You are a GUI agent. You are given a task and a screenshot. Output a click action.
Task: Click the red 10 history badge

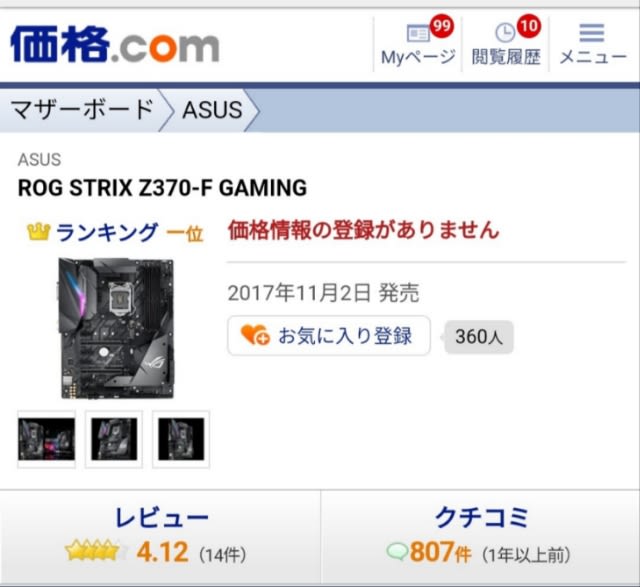529,26
